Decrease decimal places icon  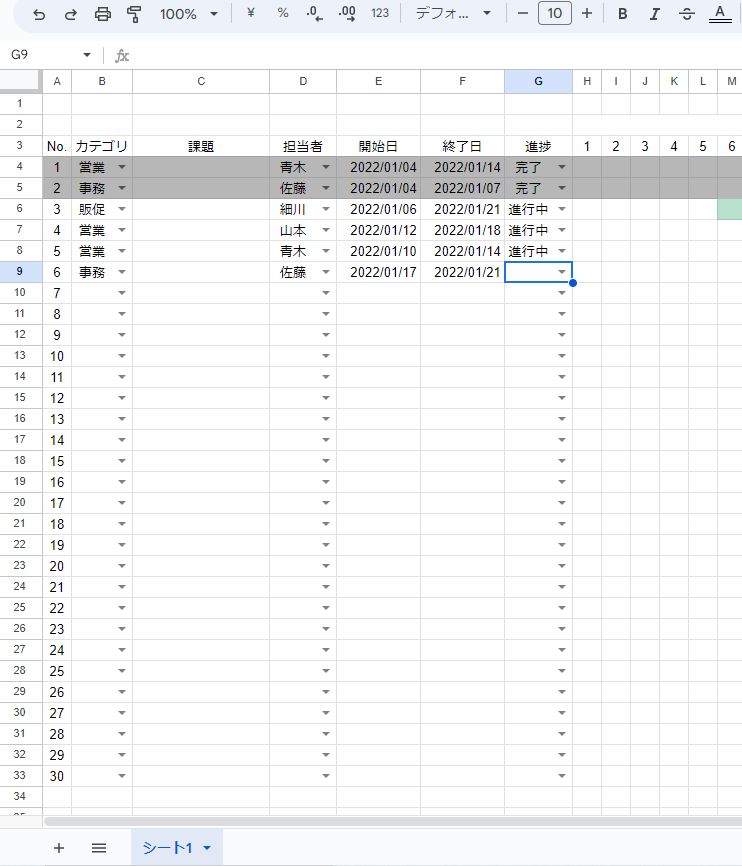[x=314, y=14]
